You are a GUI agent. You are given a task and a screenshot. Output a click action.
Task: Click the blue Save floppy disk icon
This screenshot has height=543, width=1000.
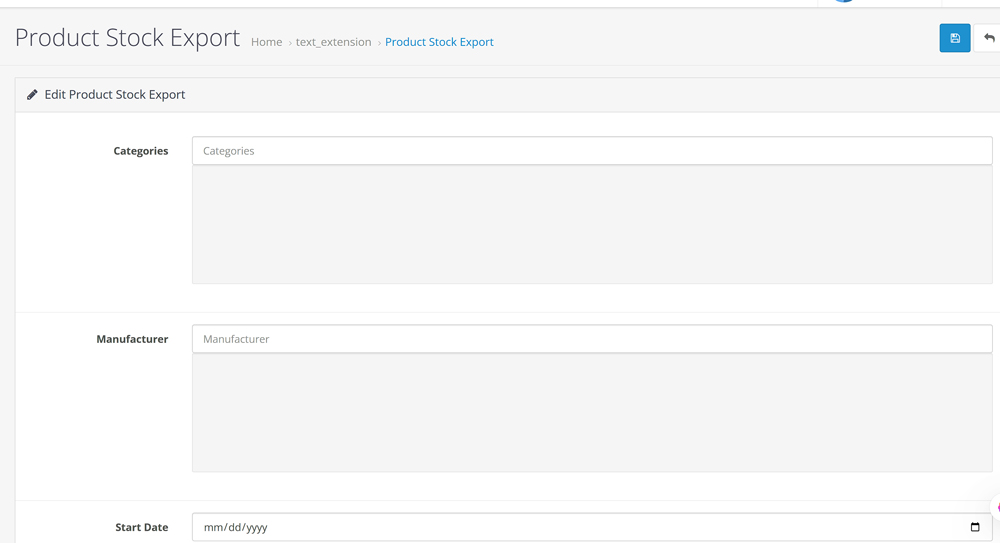tap(955, 38)
